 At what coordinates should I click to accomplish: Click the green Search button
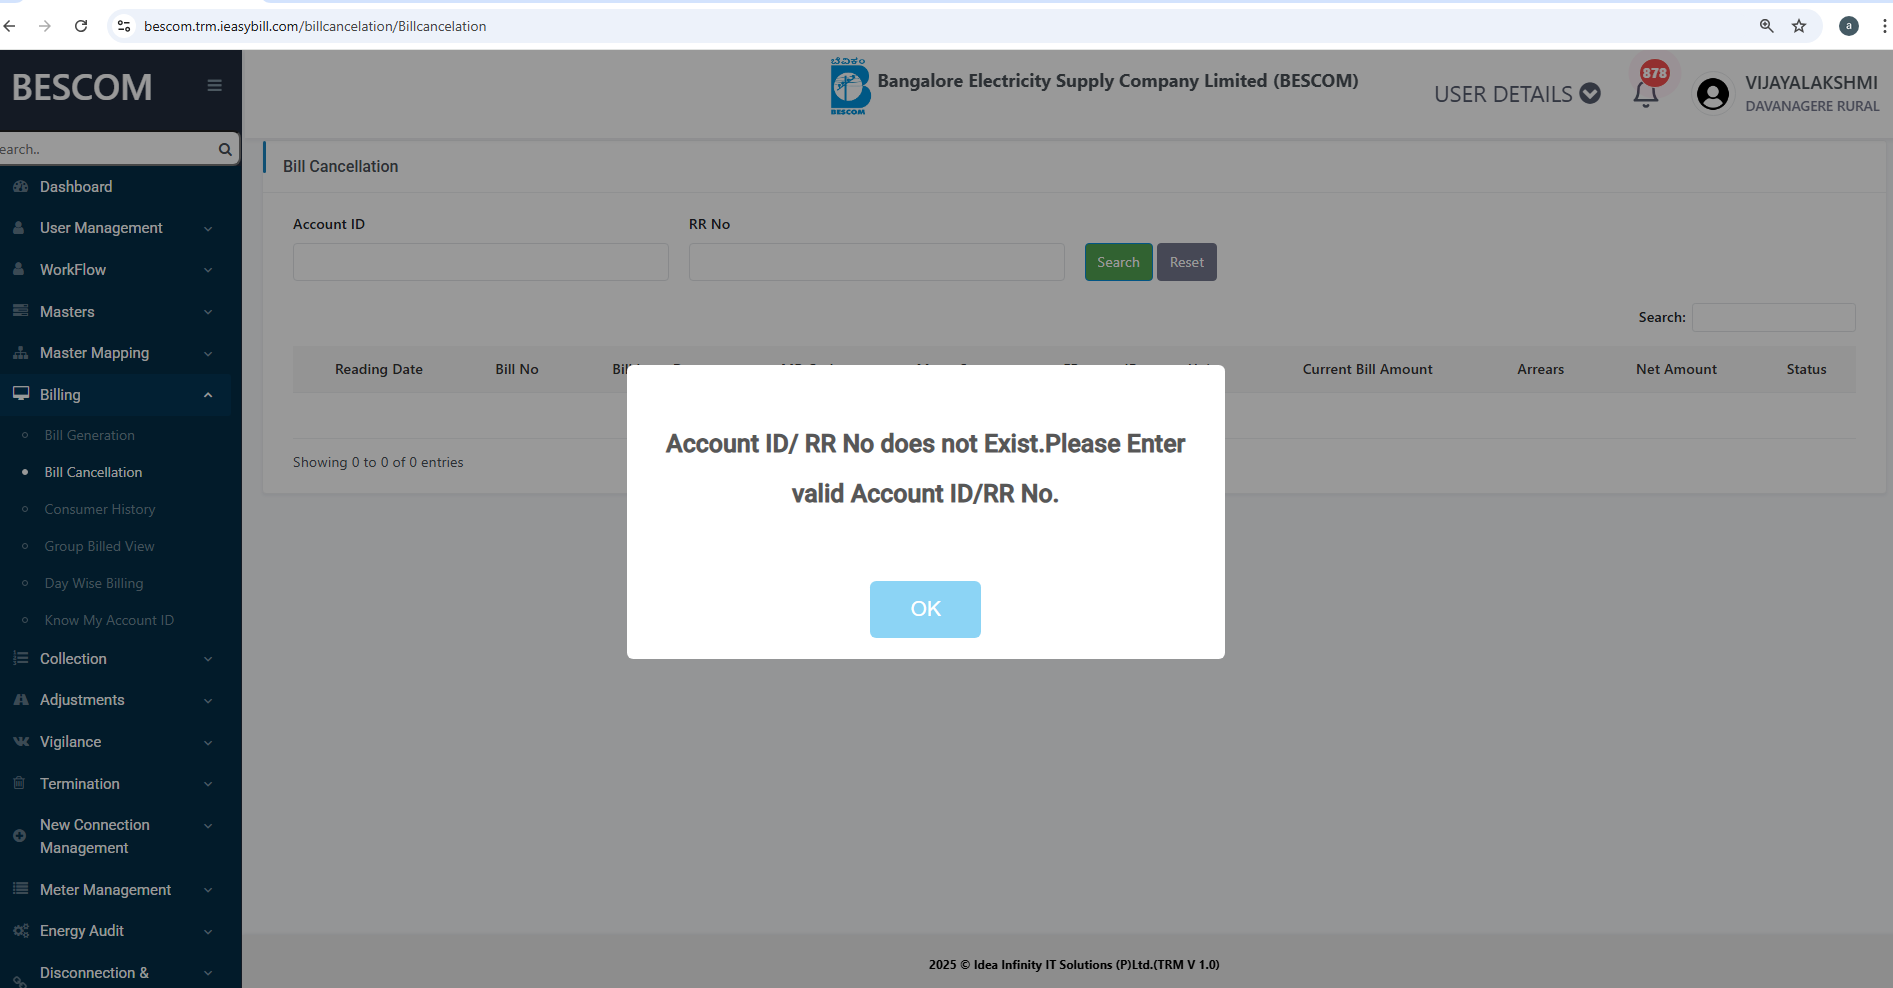coord(1118,262)
